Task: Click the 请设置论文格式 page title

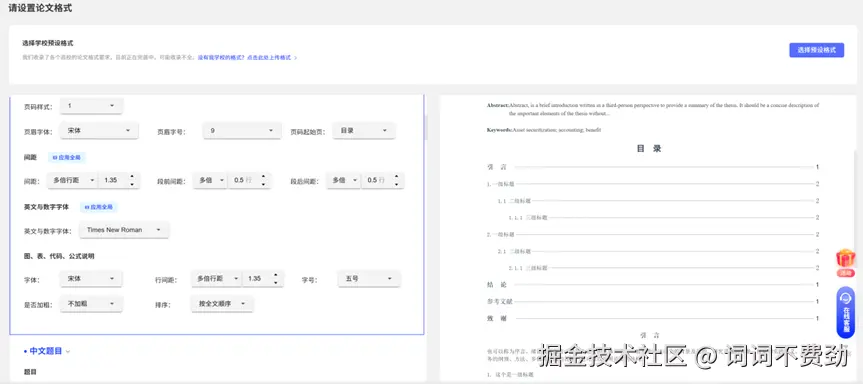Action: pyautogui.click(x=40, y=8)
